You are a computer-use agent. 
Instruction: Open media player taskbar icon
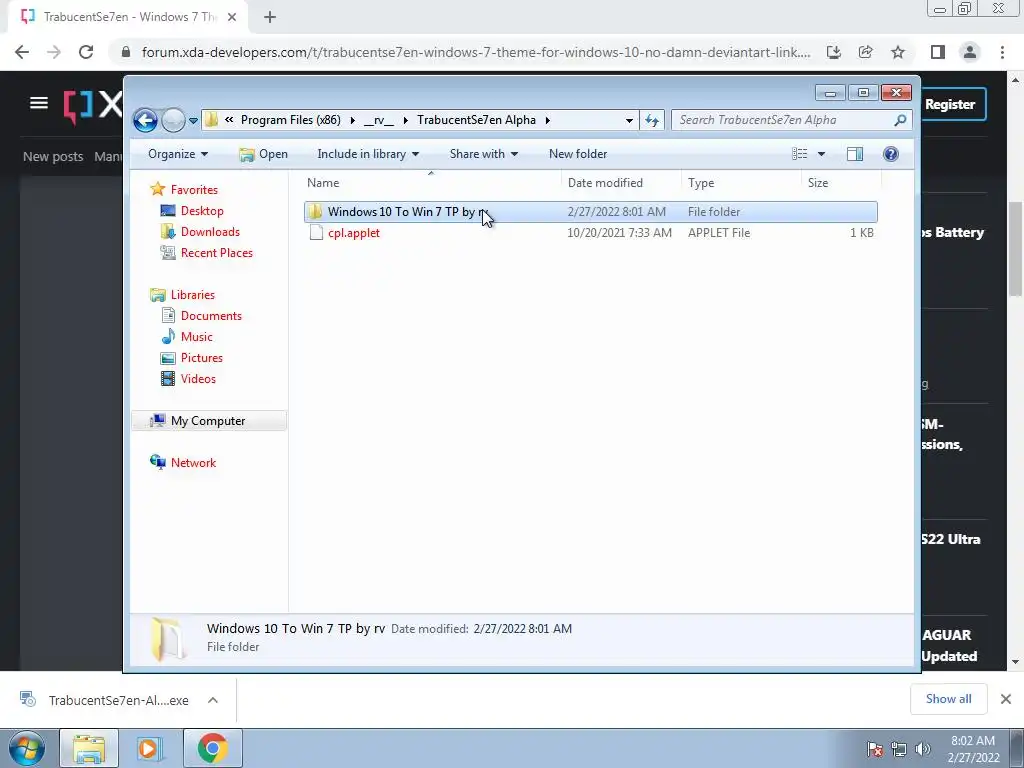pos(150,748)
